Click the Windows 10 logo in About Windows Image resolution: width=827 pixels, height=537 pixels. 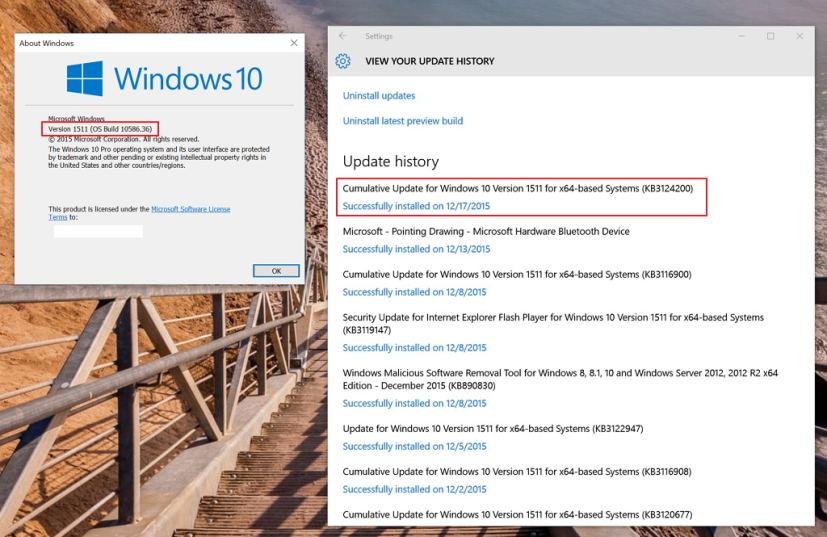pyautogui.click(x=164, y=79)
